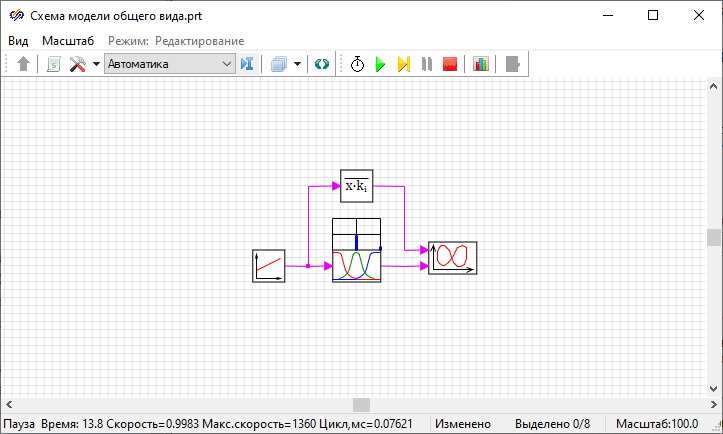Select the linear ramp source block
The image size is (723, 434).
pos(269,266)
